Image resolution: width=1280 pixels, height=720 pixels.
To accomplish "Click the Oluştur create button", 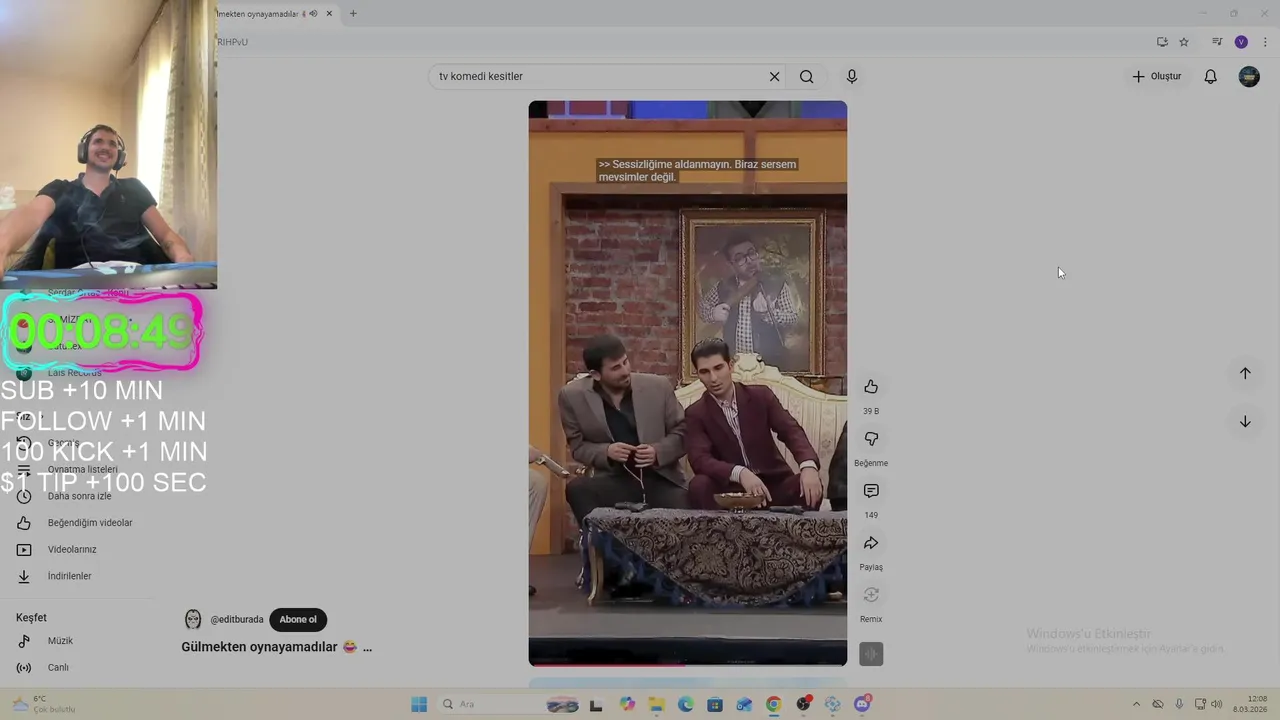I will pyautogui.click(x=1157, y=76).
